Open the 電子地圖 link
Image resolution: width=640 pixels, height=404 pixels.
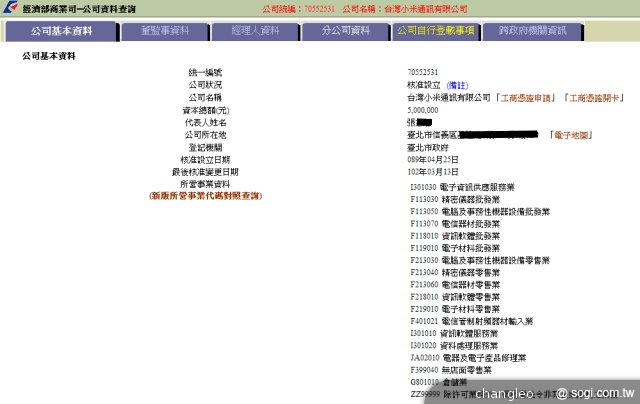(x=571, y=135)
